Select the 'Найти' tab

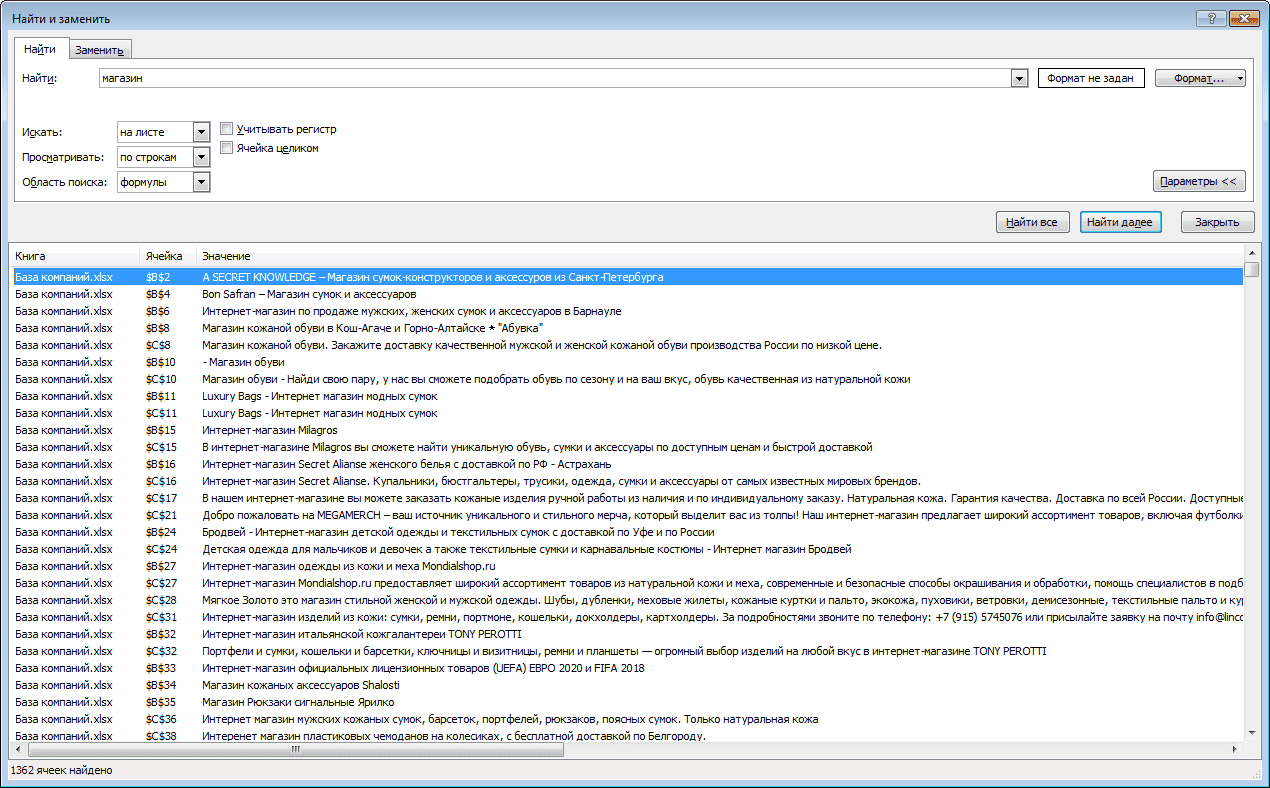40,49
